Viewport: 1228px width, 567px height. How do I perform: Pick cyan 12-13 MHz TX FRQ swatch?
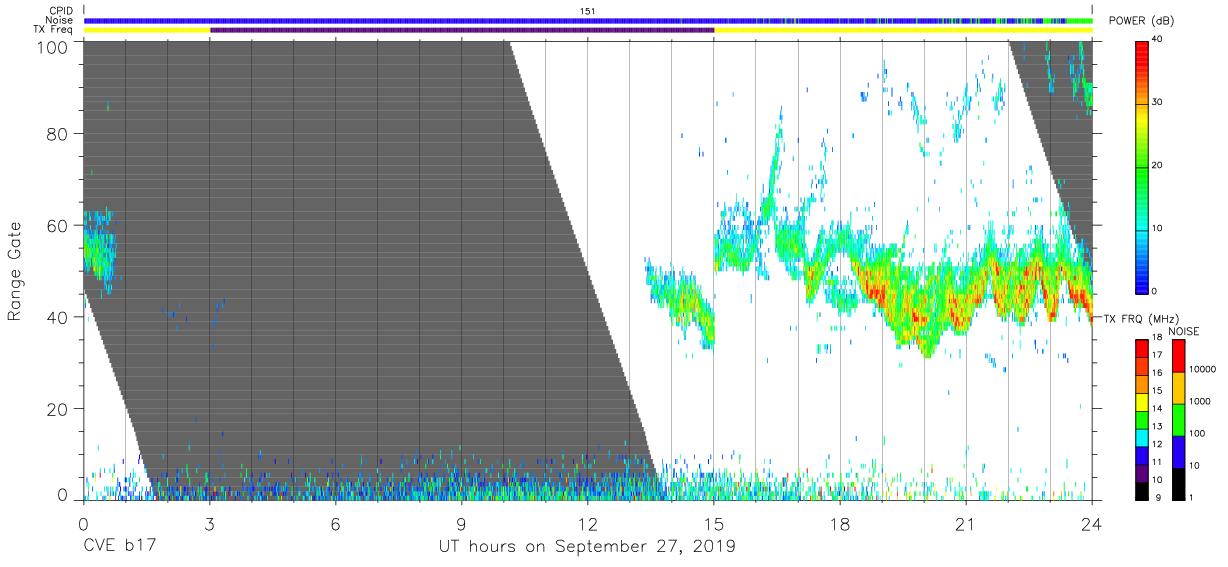1142,436
